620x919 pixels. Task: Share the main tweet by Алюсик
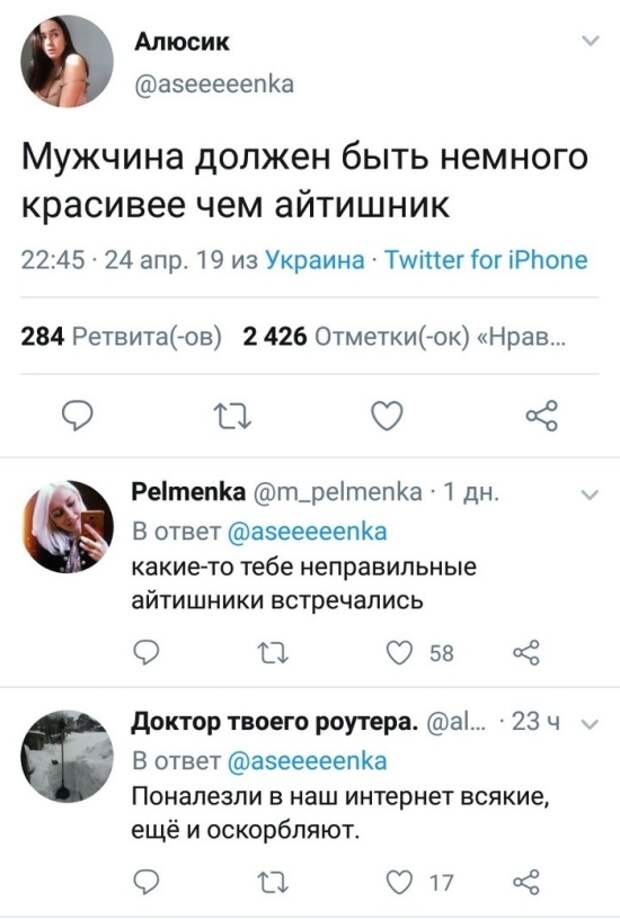pyautogui.click(x=541, y=414)
